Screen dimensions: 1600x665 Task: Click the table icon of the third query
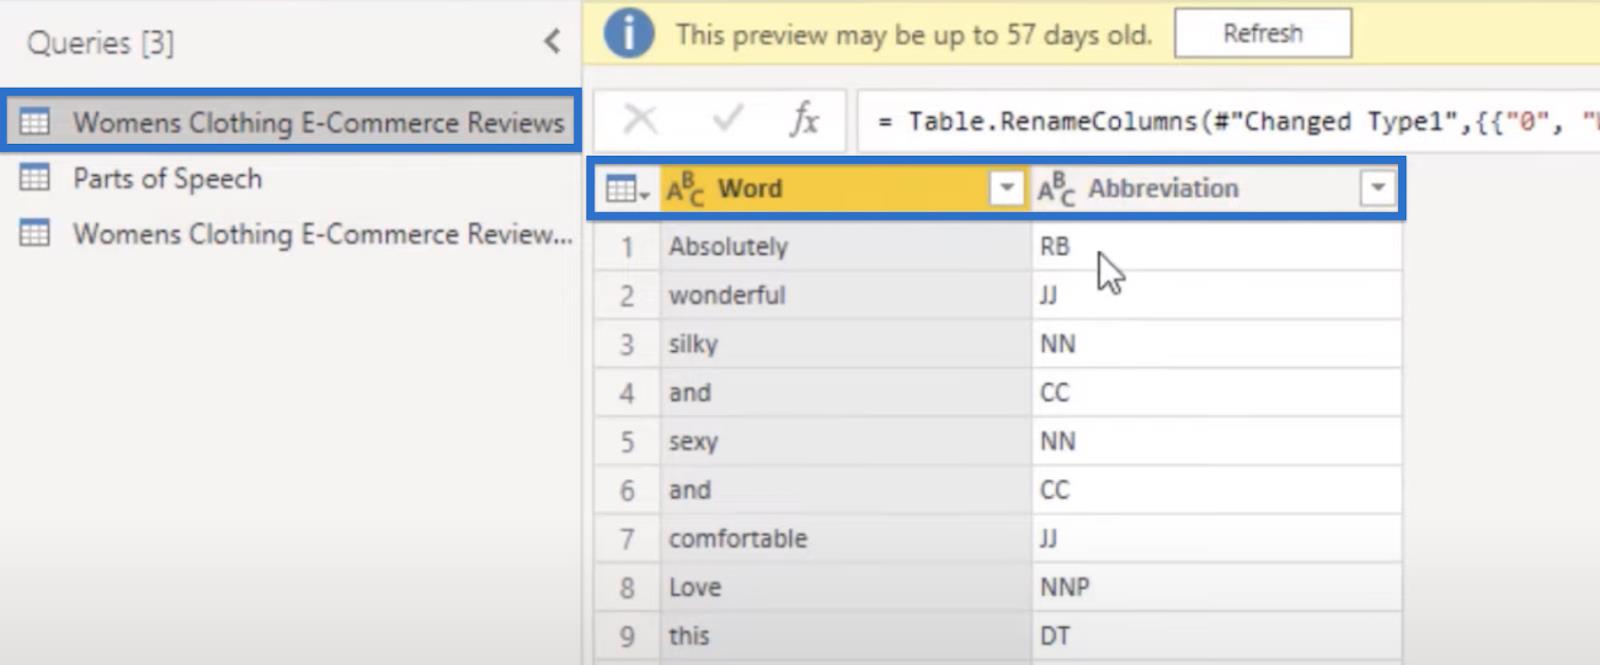click(x=35, y=233)
